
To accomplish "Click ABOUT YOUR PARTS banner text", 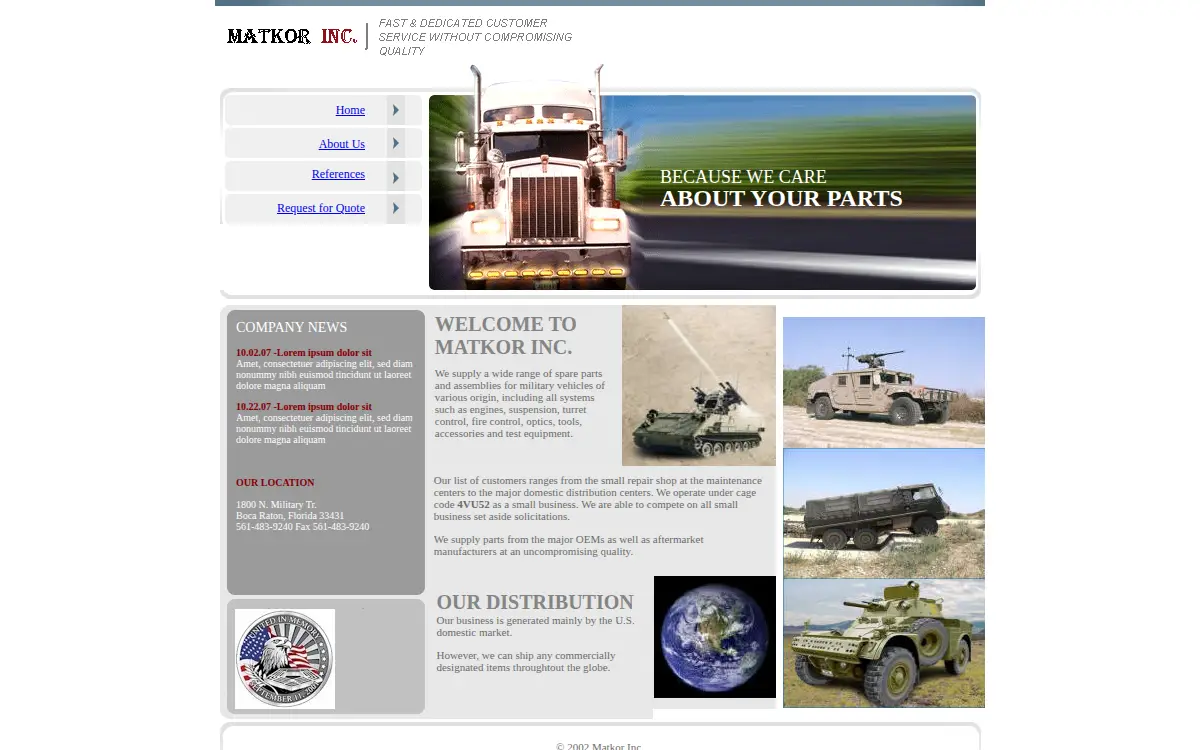I will pos(781,199).
